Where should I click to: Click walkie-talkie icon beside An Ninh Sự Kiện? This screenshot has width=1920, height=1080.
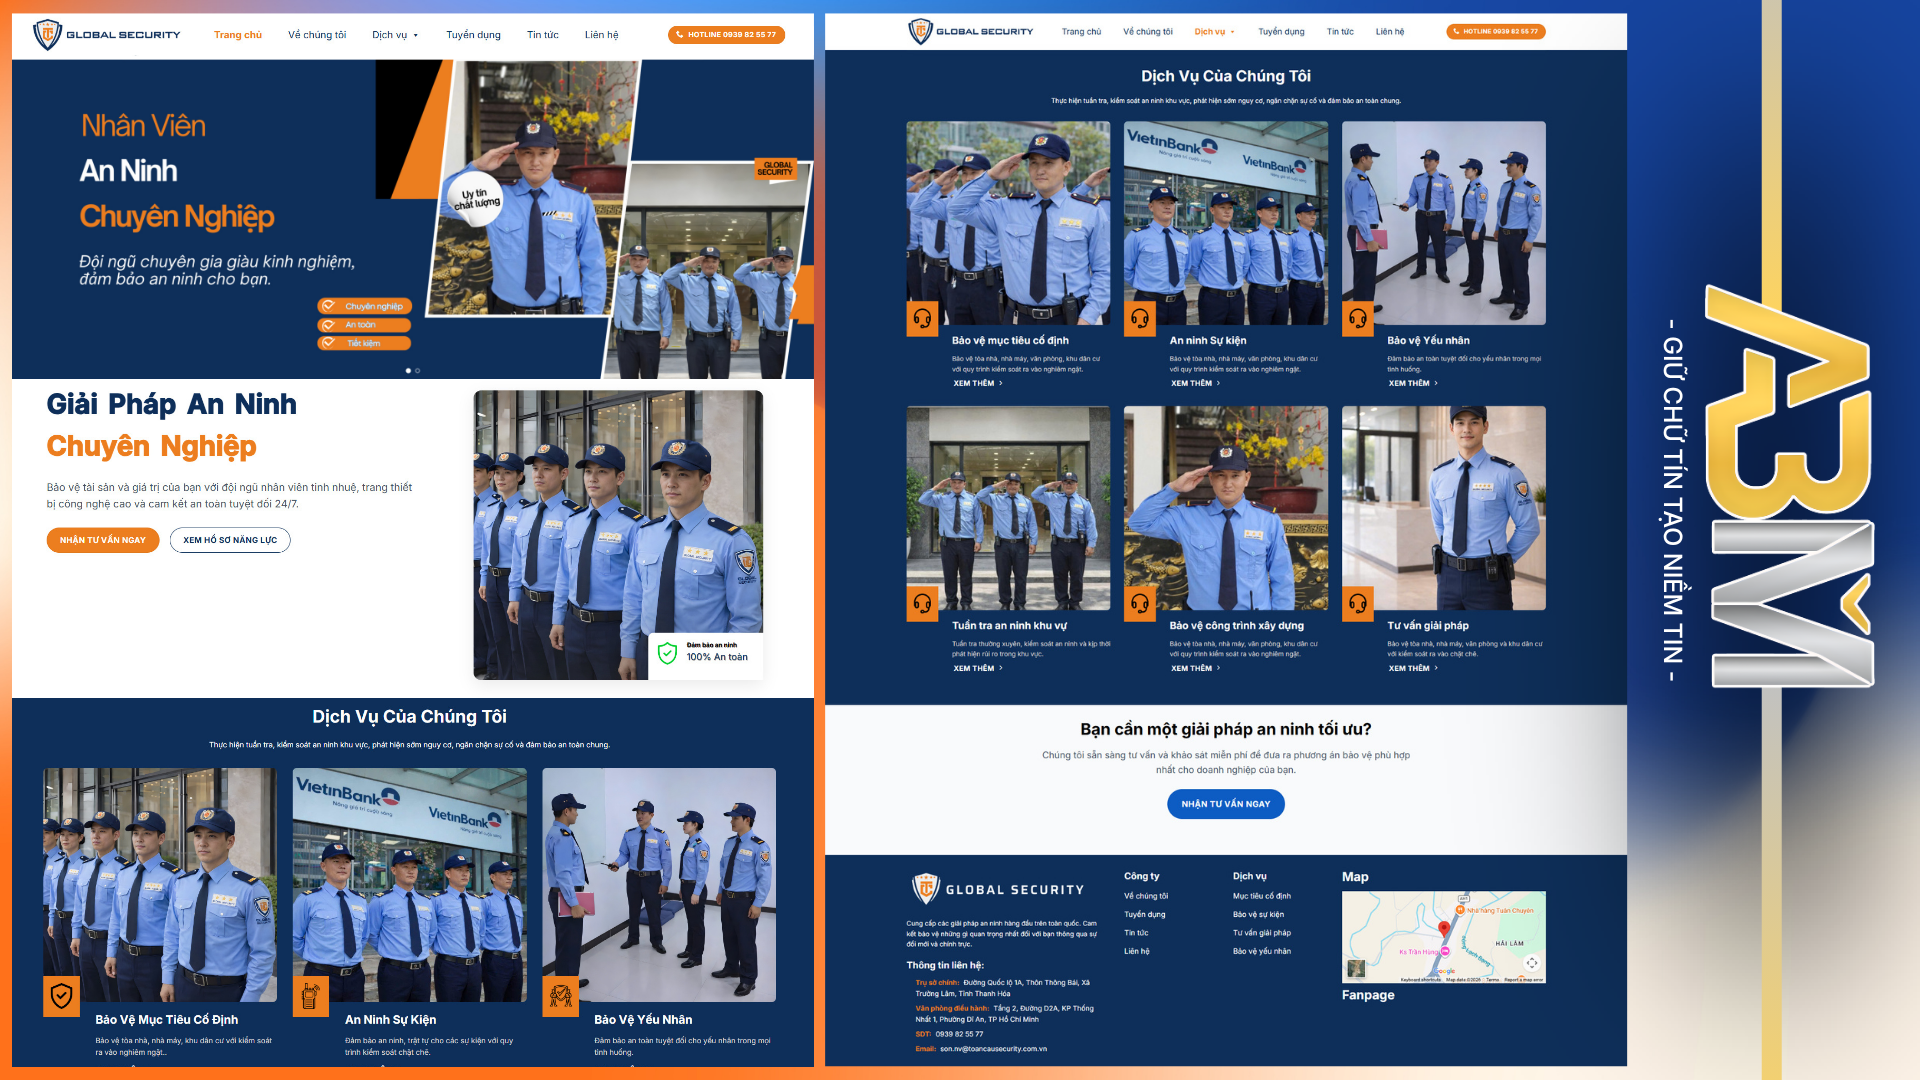coord(310,996)
